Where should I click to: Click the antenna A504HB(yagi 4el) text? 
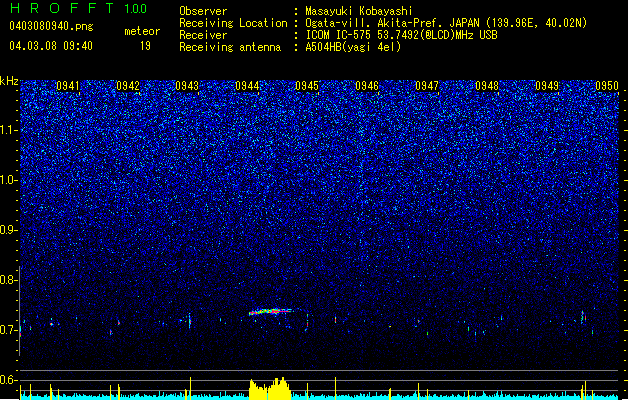tap(353, 47)
